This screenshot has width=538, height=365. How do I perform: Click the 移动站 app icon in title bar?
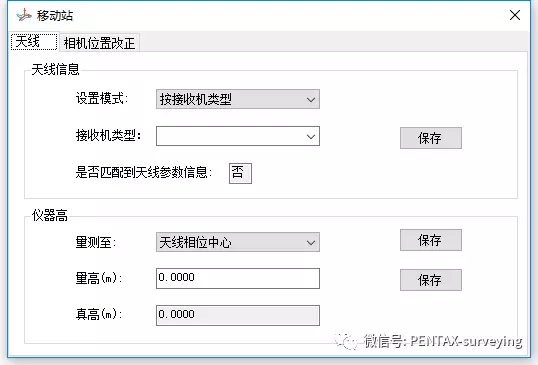(x=24, y=15)
